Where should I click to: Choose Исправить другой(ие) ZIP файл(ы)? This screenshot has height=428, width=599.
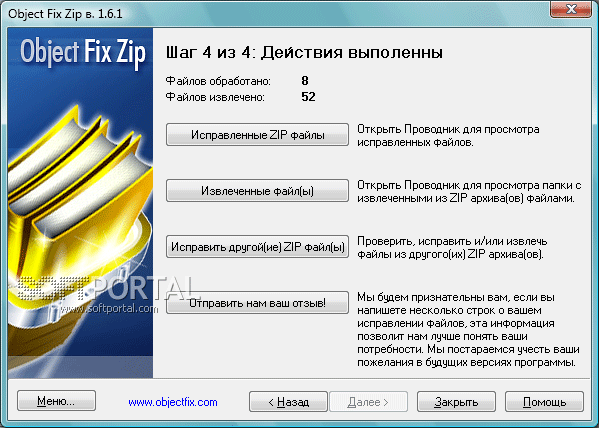point(257,246)
